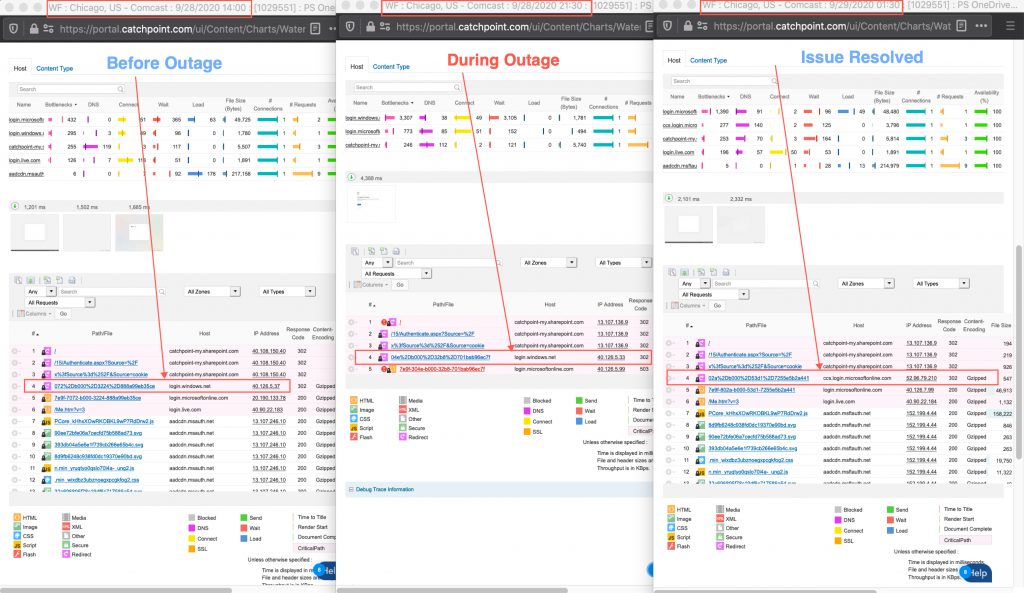Open IP address link 52.96.79.210 in right window
Image resolution: width=1024 pixels, height=593 pixels.
coord(921,378)
